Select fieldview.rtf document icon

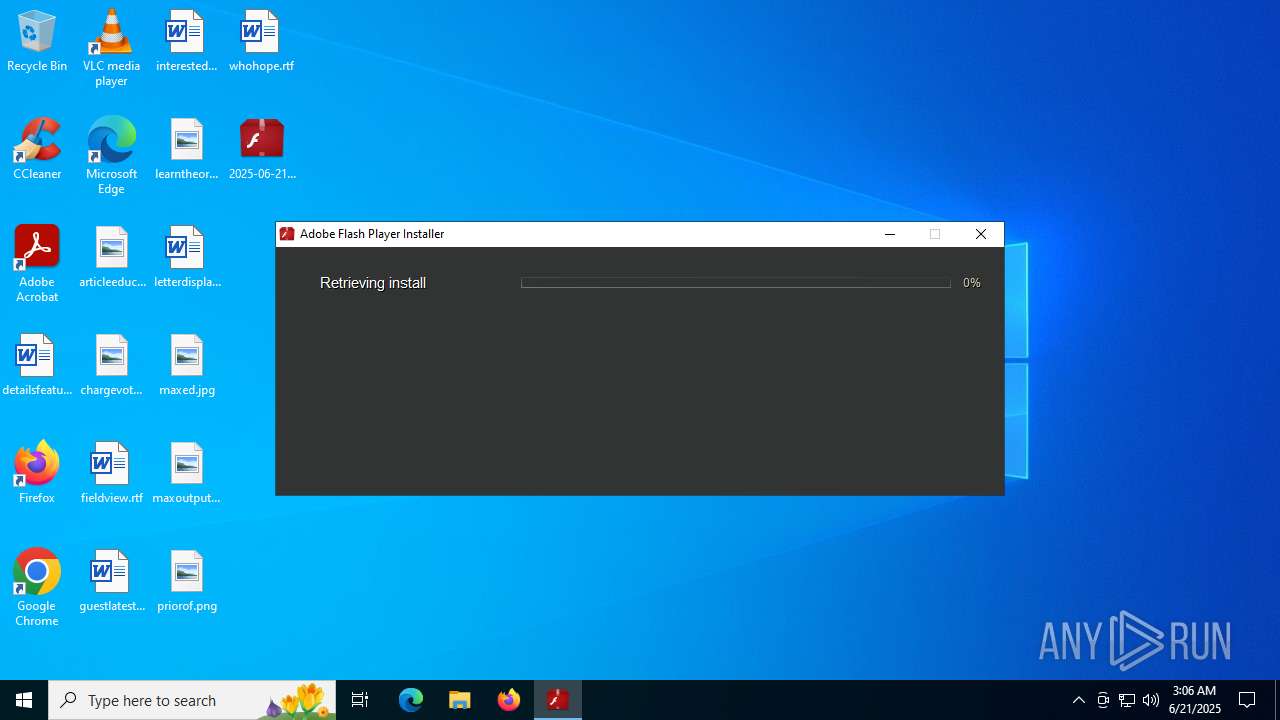pyautogui.click(x=112, y=473)
